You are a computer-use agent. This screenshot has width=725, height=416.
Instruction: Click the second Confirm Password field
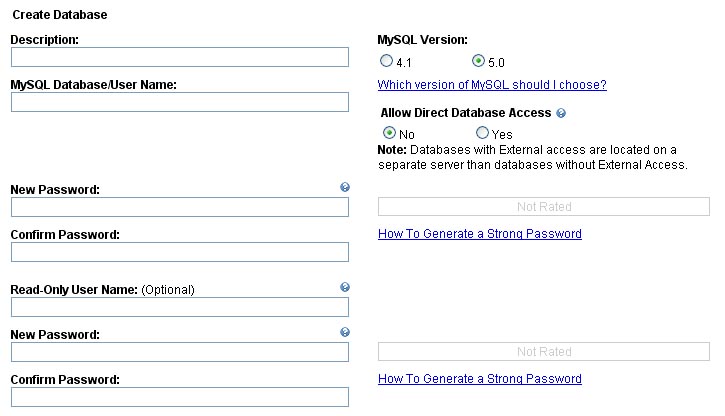click(180, 397)
